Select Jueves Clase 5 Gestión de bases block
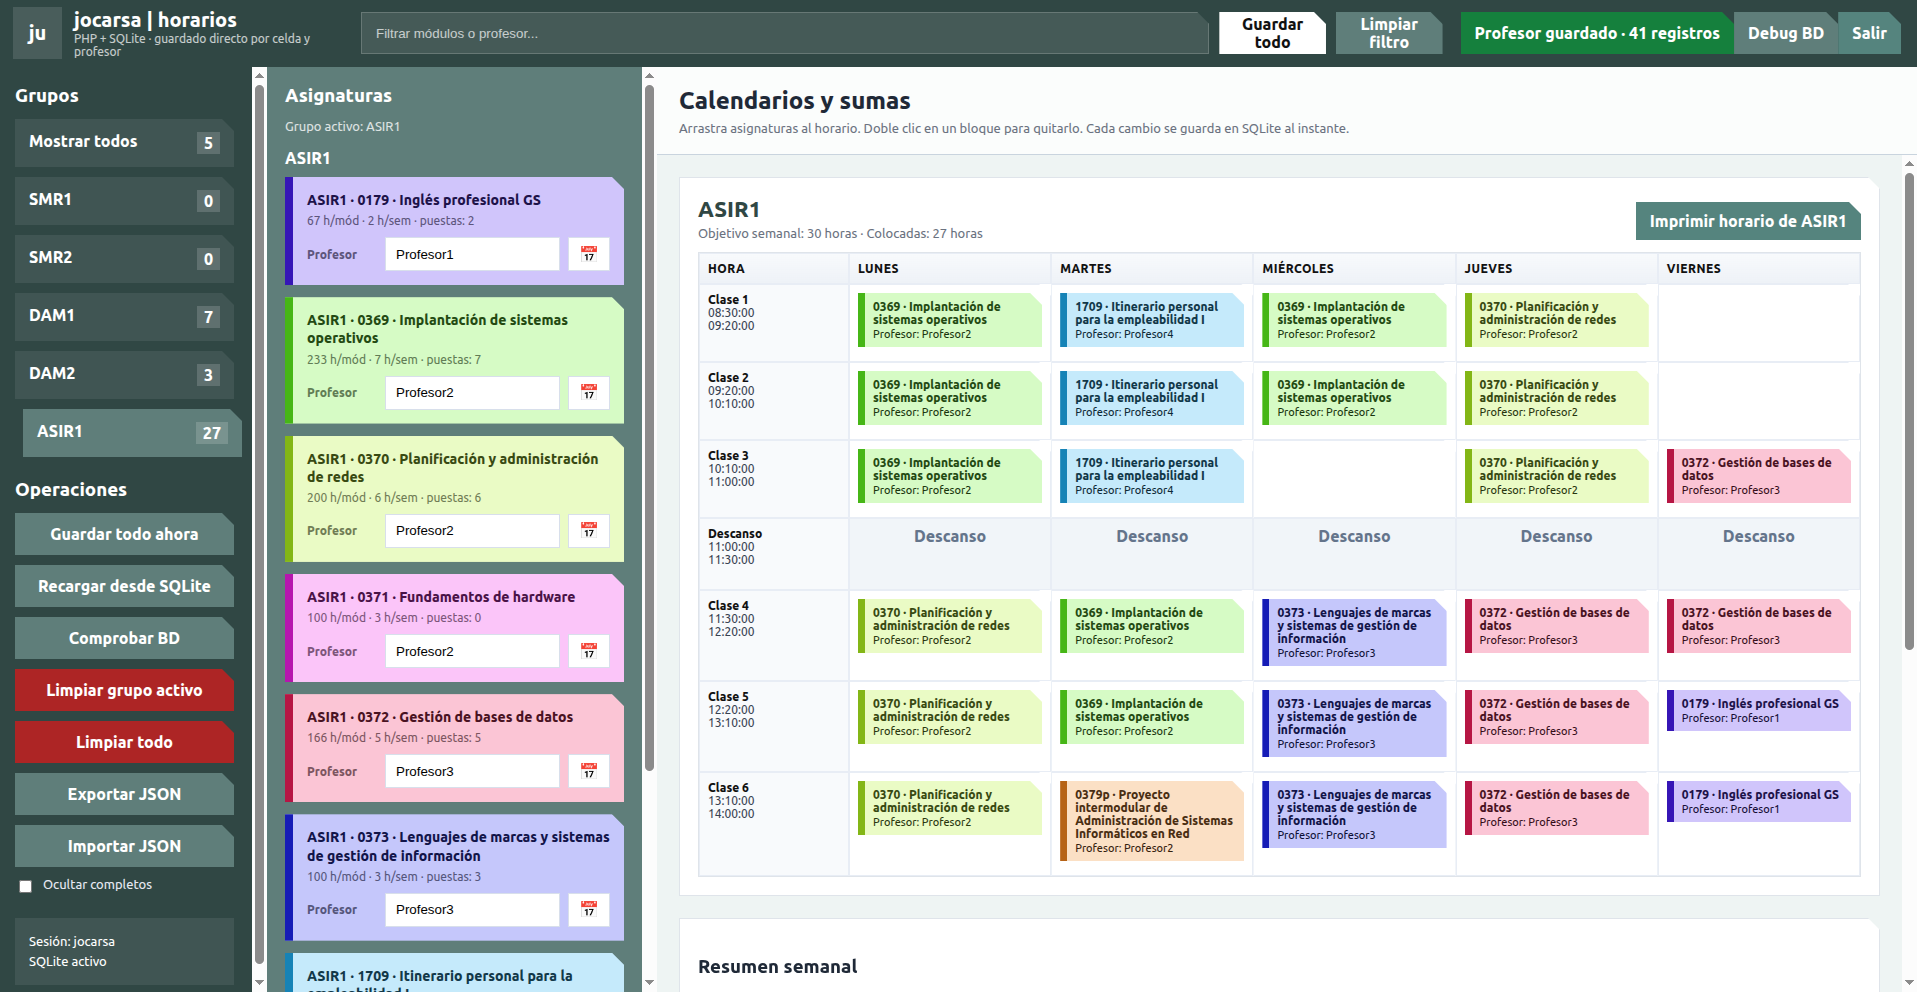 click(x=1556, y=717)
